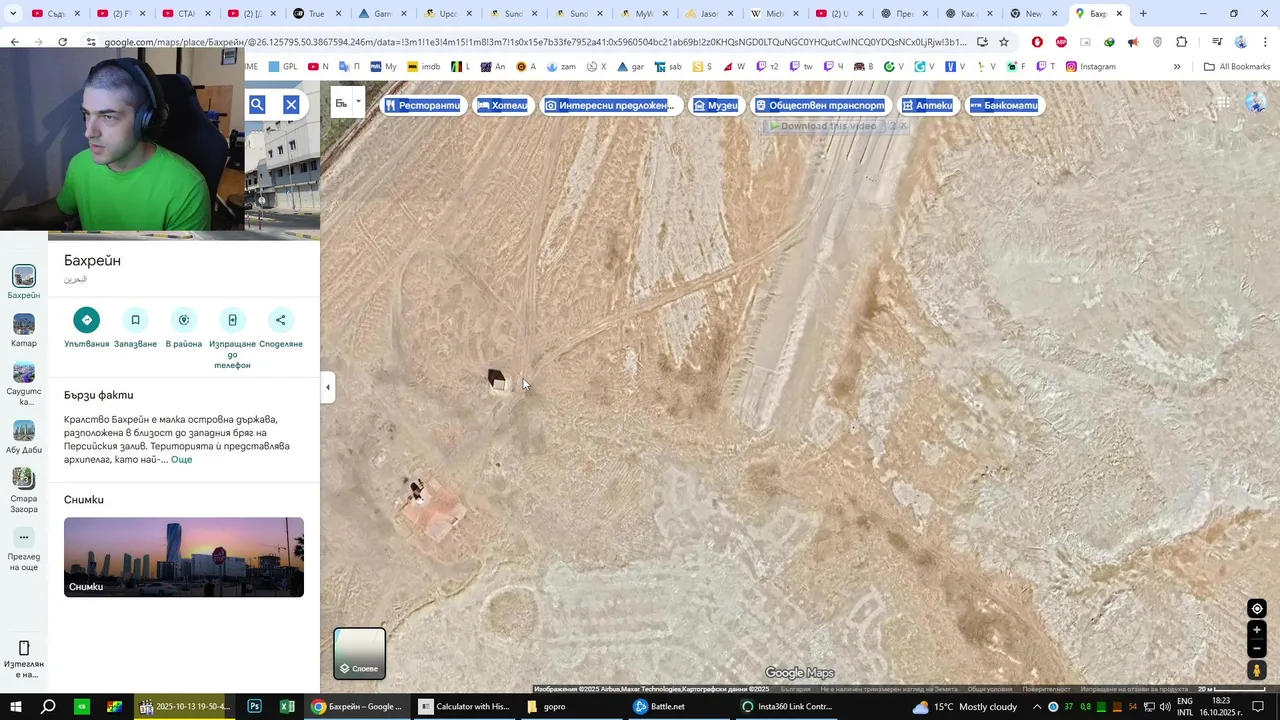This screenshot has height=720, width=1280.
Task: Open Photoshop from the taskbar
Action: [254, 707]
